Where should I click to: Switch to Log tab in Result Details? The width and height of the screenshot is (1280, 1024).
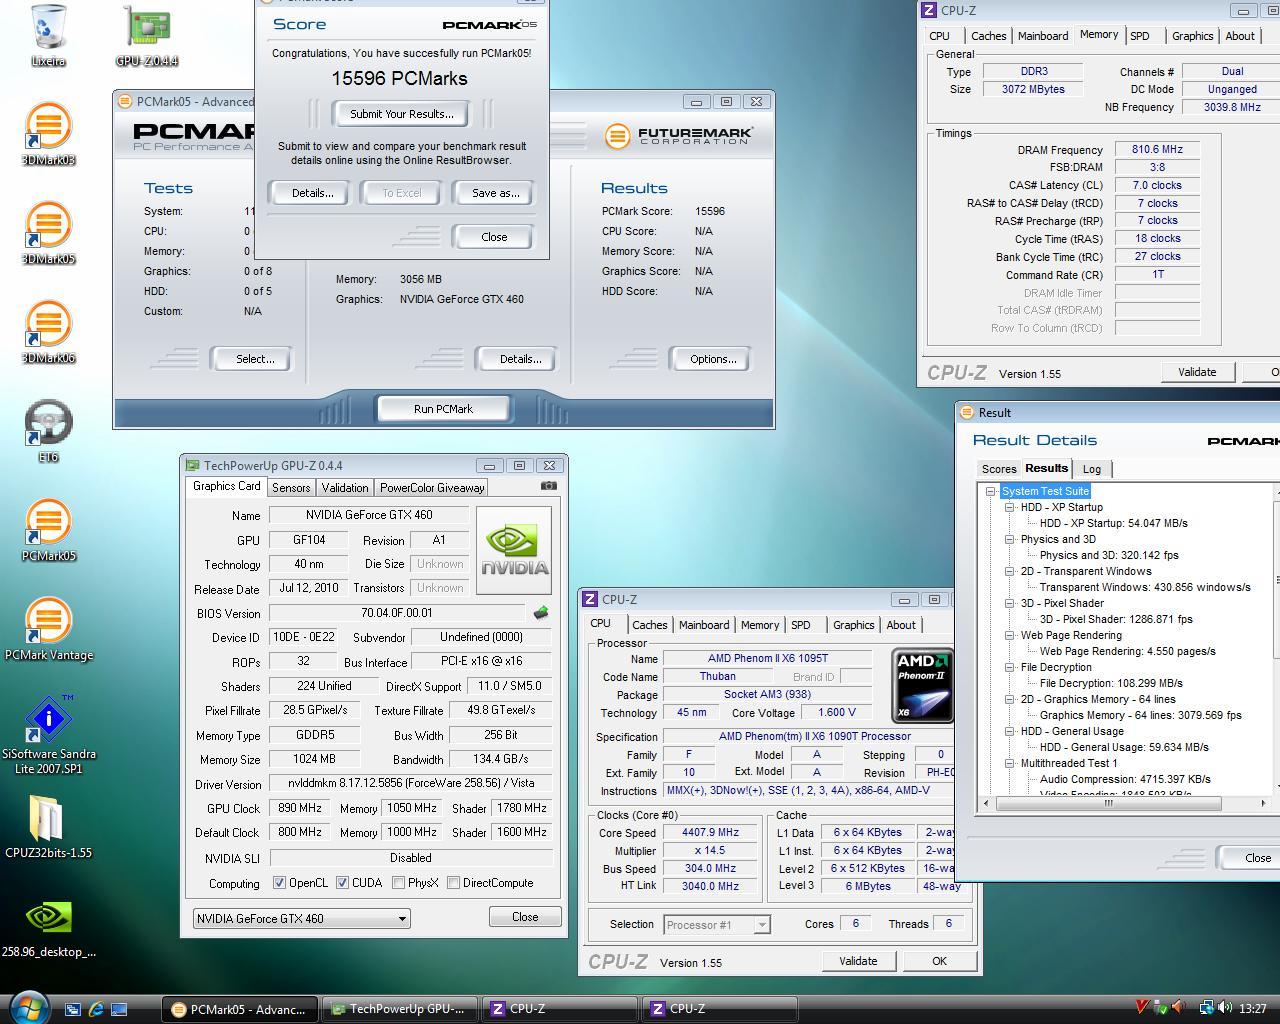pyautogui.click(x=1092, y=469)
